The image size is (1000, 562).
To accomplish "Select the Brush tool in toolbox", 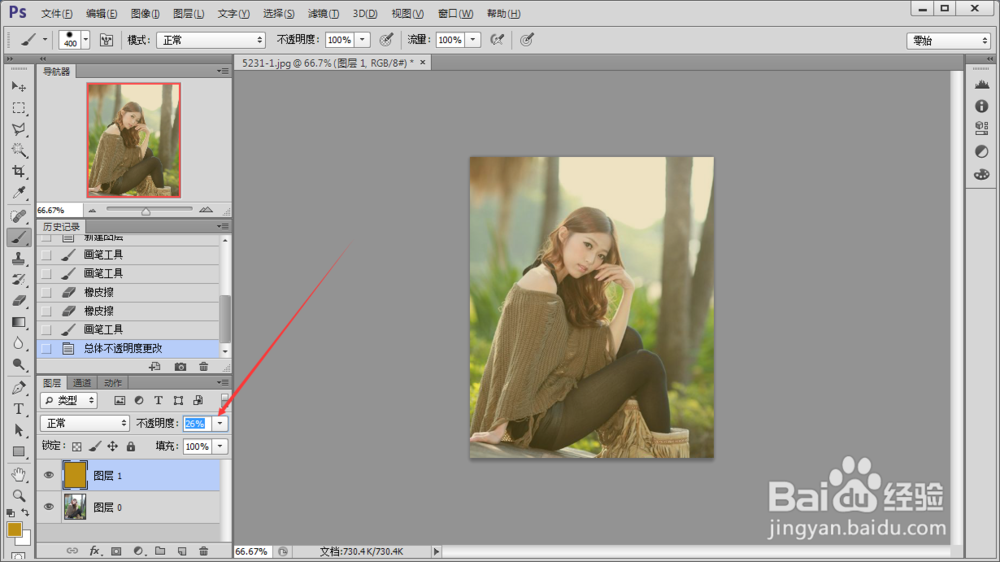I will click(x=18, y=237).
